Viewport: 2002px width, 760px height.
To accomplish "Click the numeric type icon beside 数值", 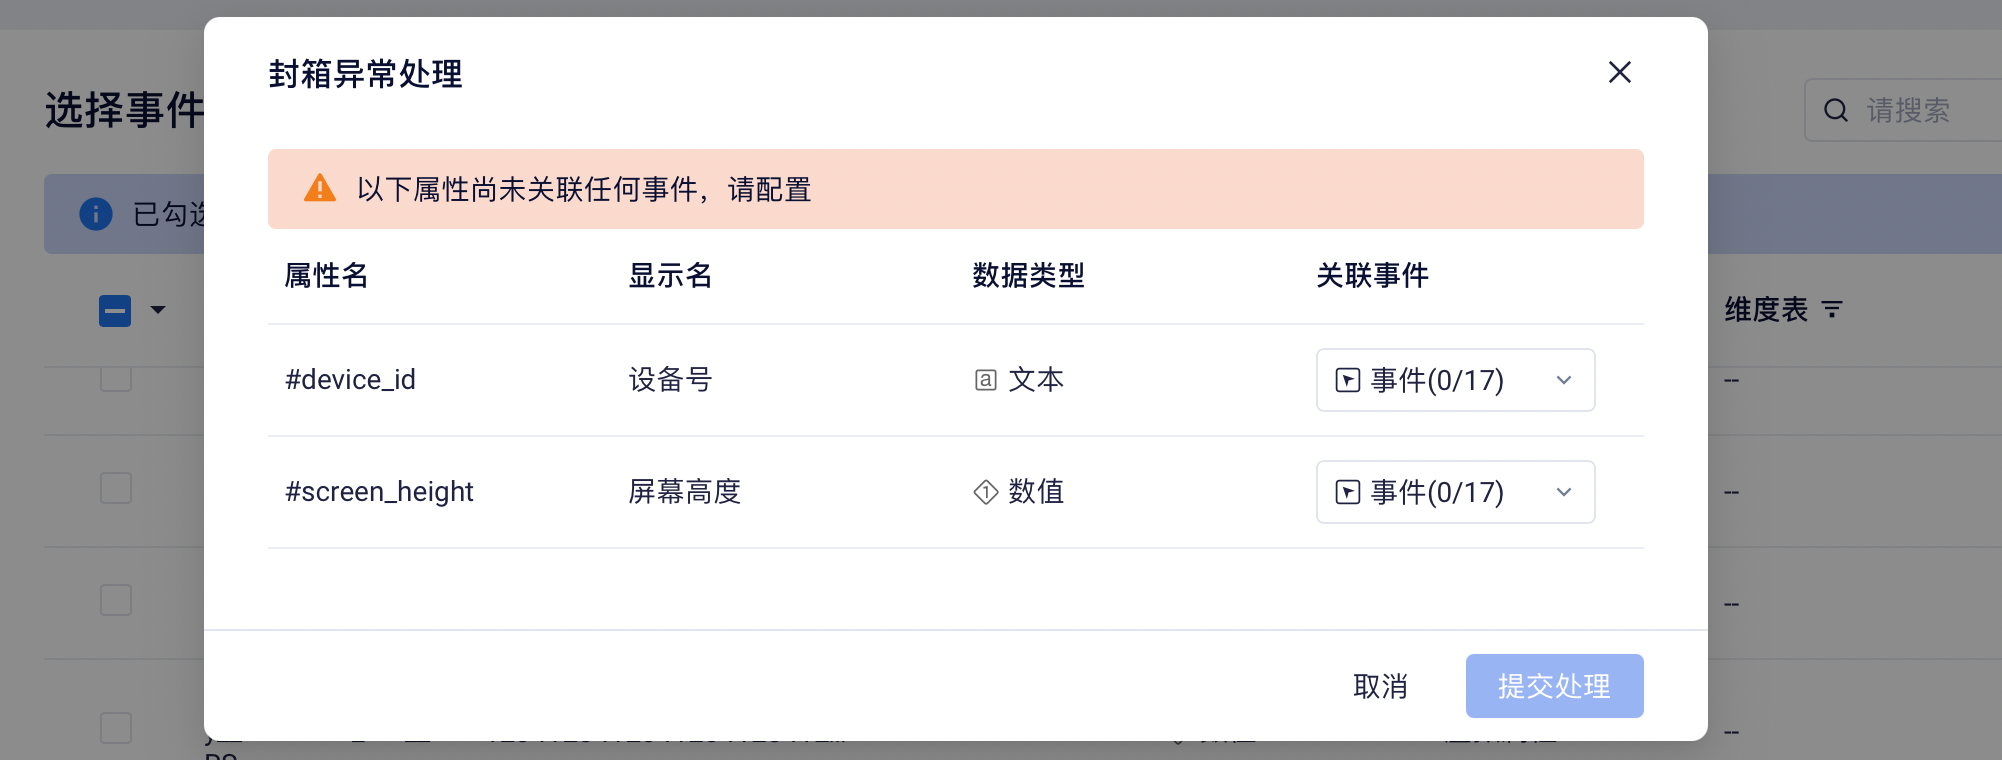I will coord(985,492).
